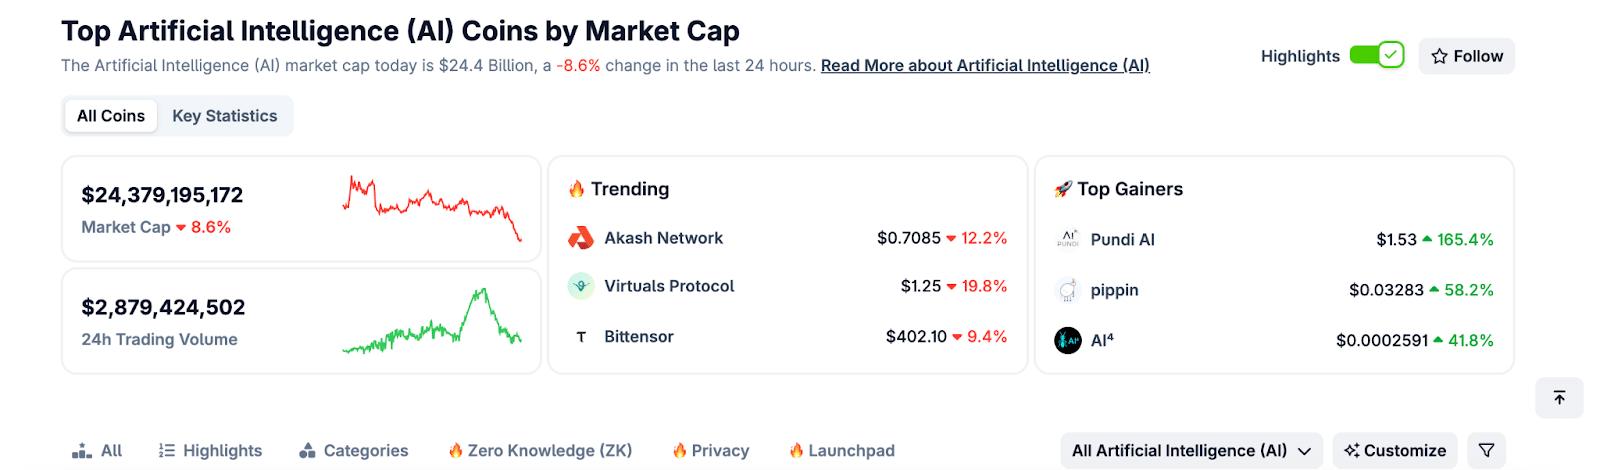Toggle the Highlights switch off
The width and height of the screenshot is (1600, 470).
click(1377, 56)
